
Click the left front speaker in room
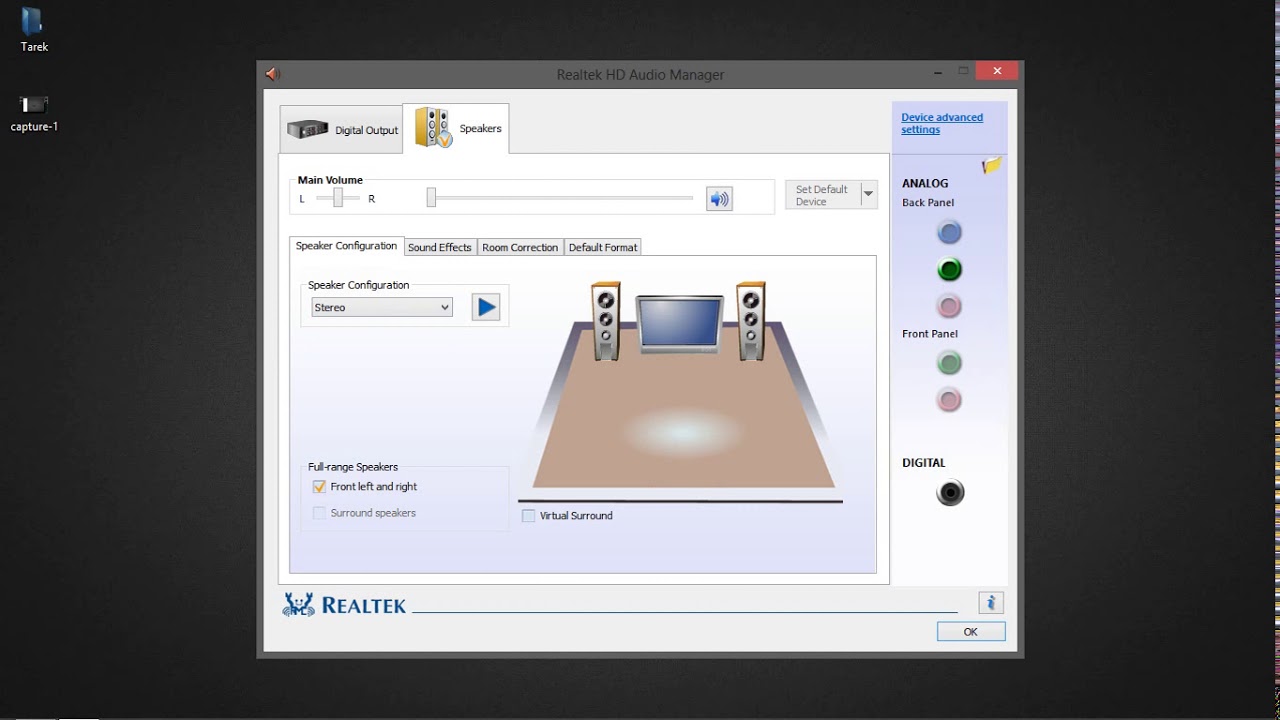(605, 321)
